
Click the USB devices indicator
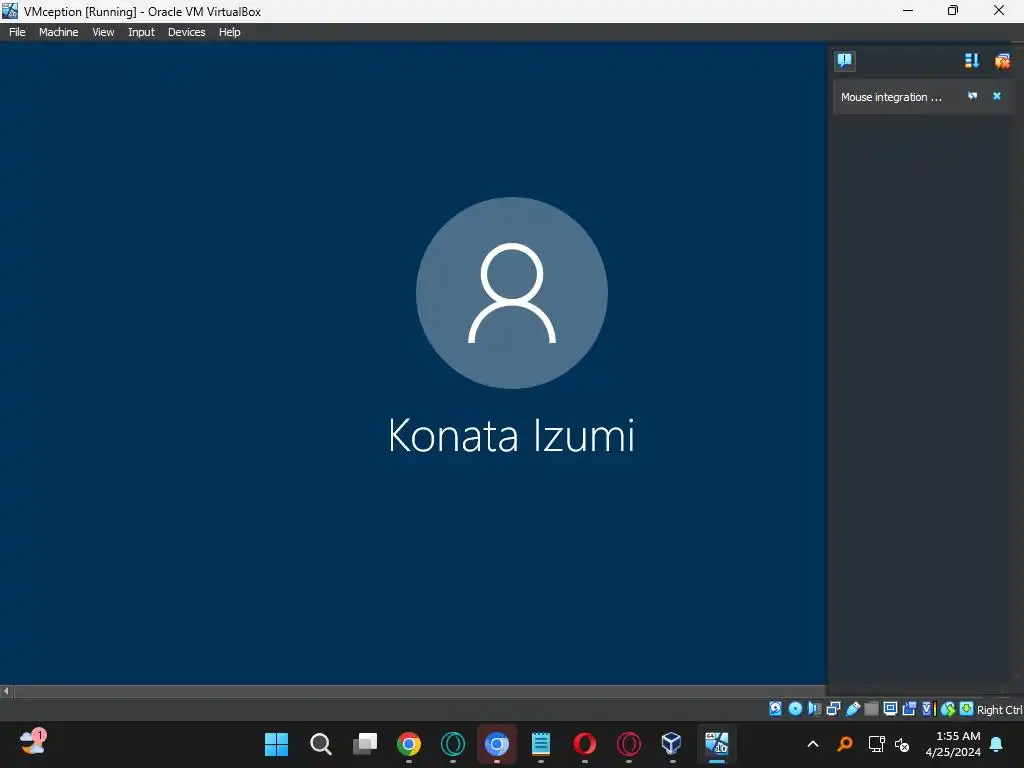pos(852,709)
